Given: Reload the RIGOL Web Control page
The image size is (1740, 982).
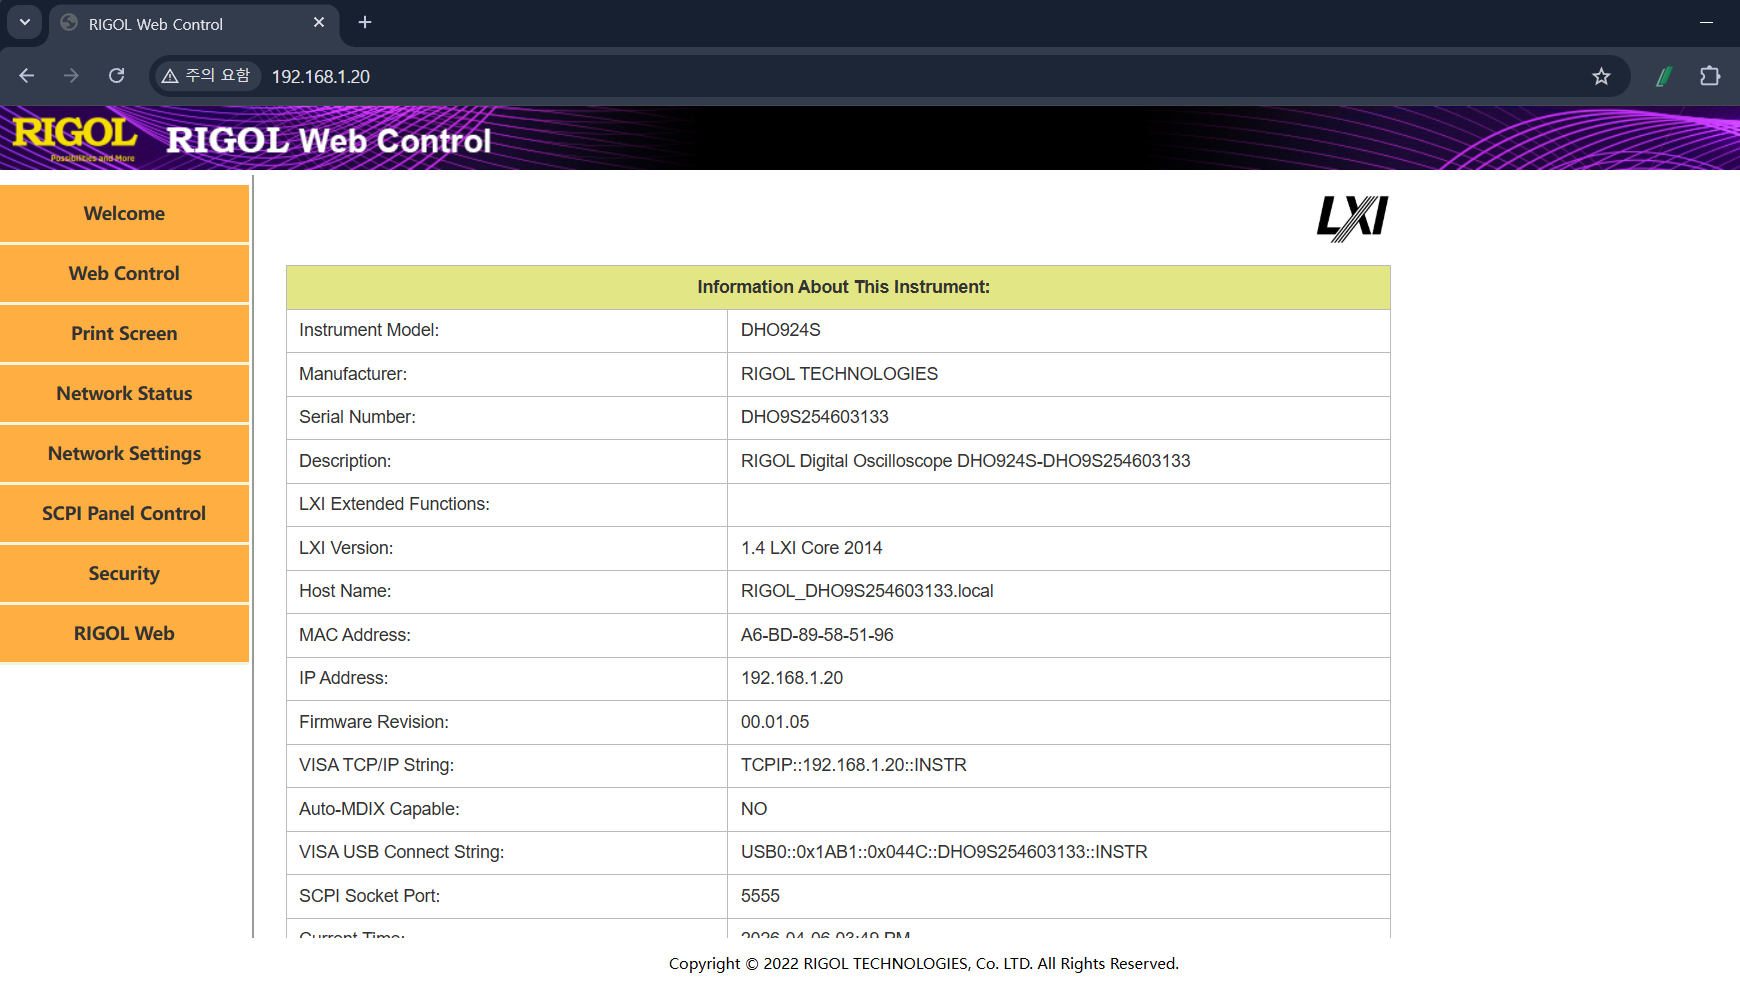Looking at the screenshot, I should pyautogui.click(x=117, y=76).
